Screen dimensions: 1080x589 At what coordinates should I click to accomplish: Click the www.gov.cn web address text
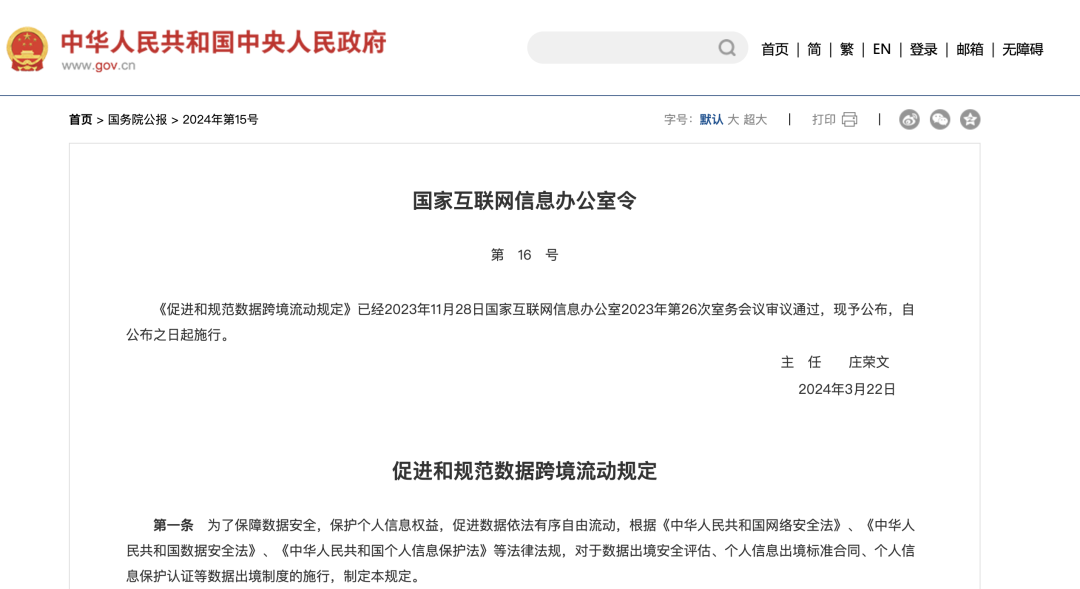pyautogui.click(x=98, y=65)
